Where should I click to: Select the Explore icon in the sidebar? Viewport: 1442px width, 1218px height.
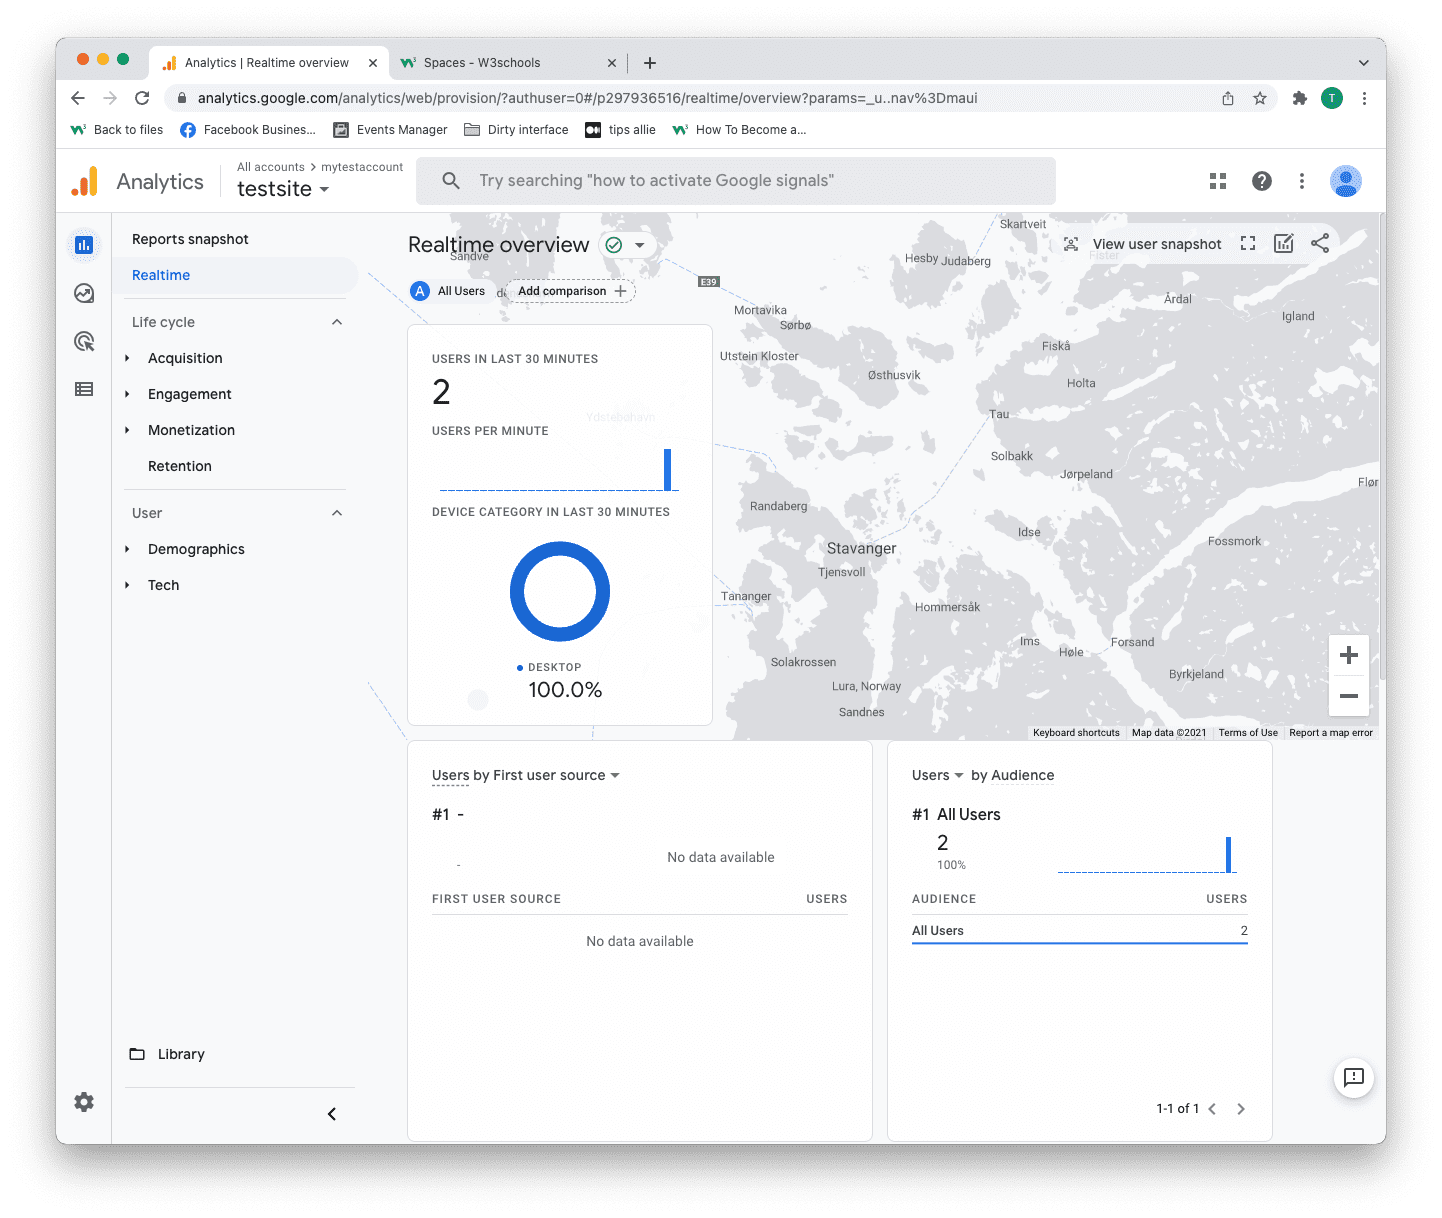point(84,293)
